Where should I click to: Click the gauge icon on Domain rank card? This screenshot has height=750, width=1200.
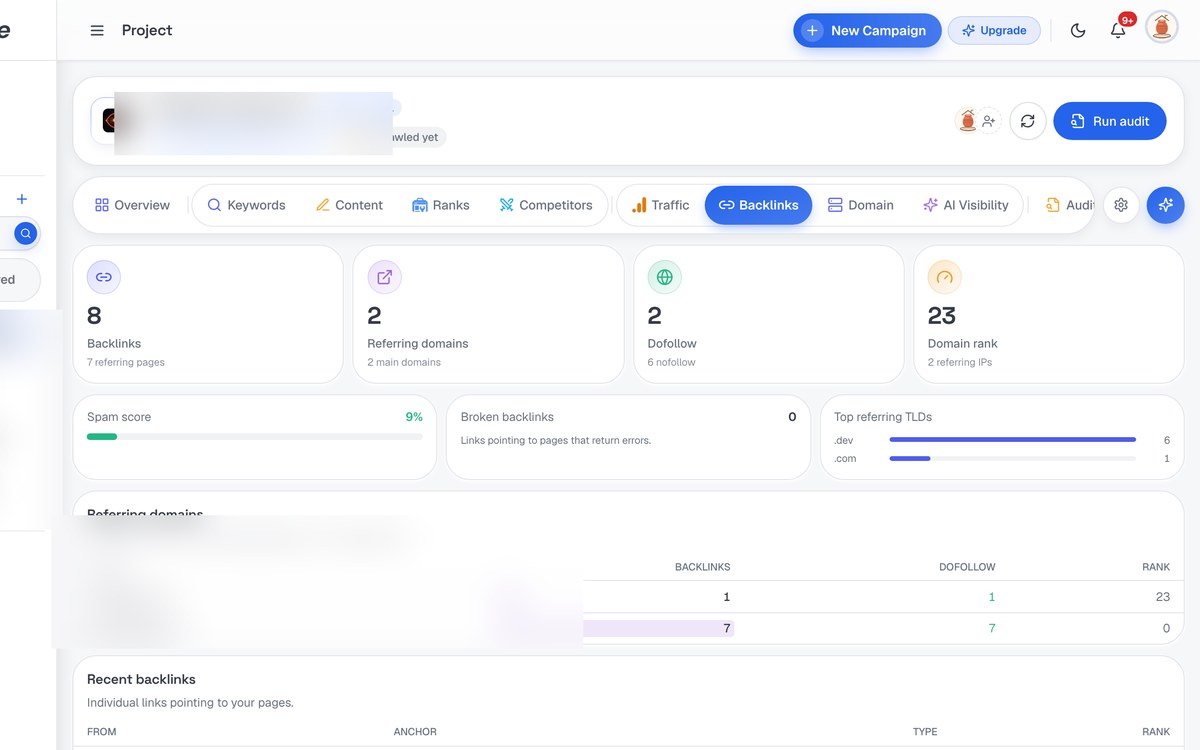944,277
